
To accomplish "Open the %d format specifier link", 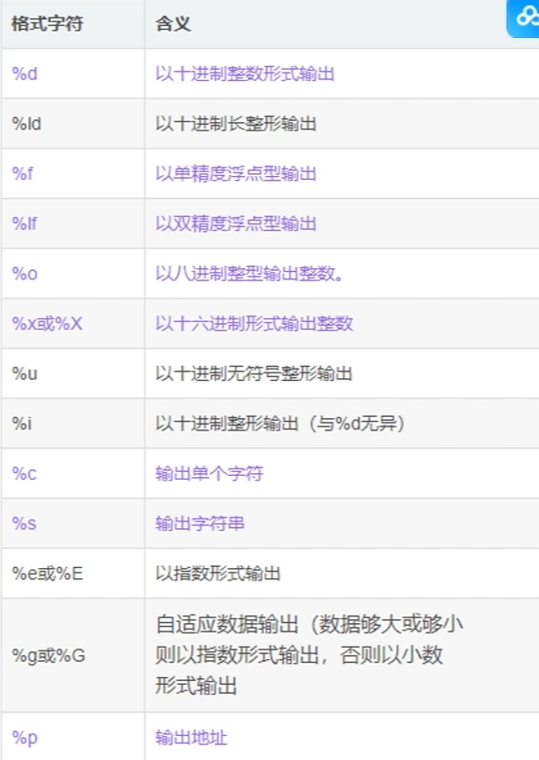I will 25,74.
